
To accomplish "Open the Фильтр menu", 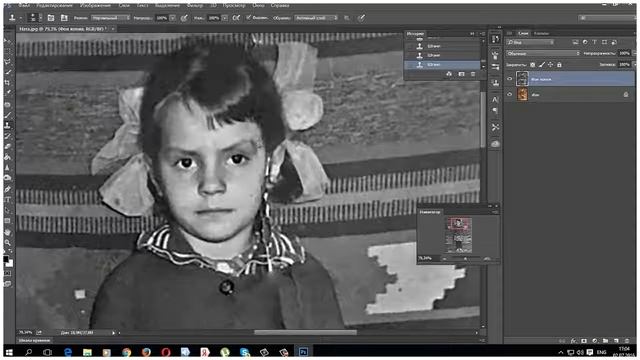I will 195,6.
